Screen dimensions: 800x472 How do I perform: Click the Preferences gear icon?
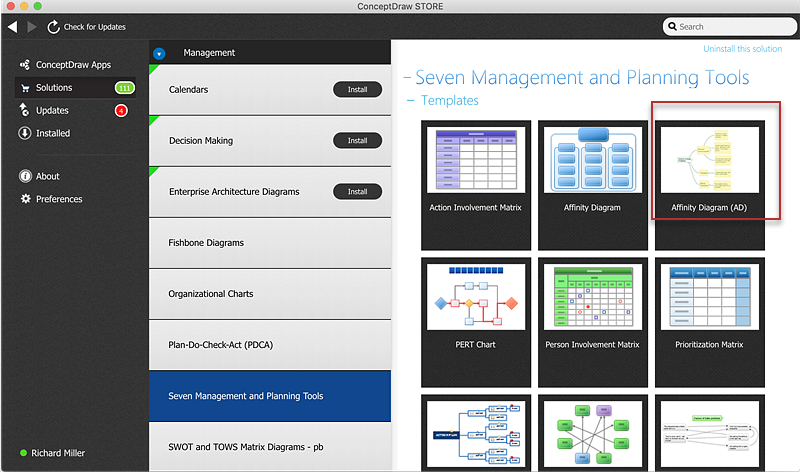[x=26, y=198]
